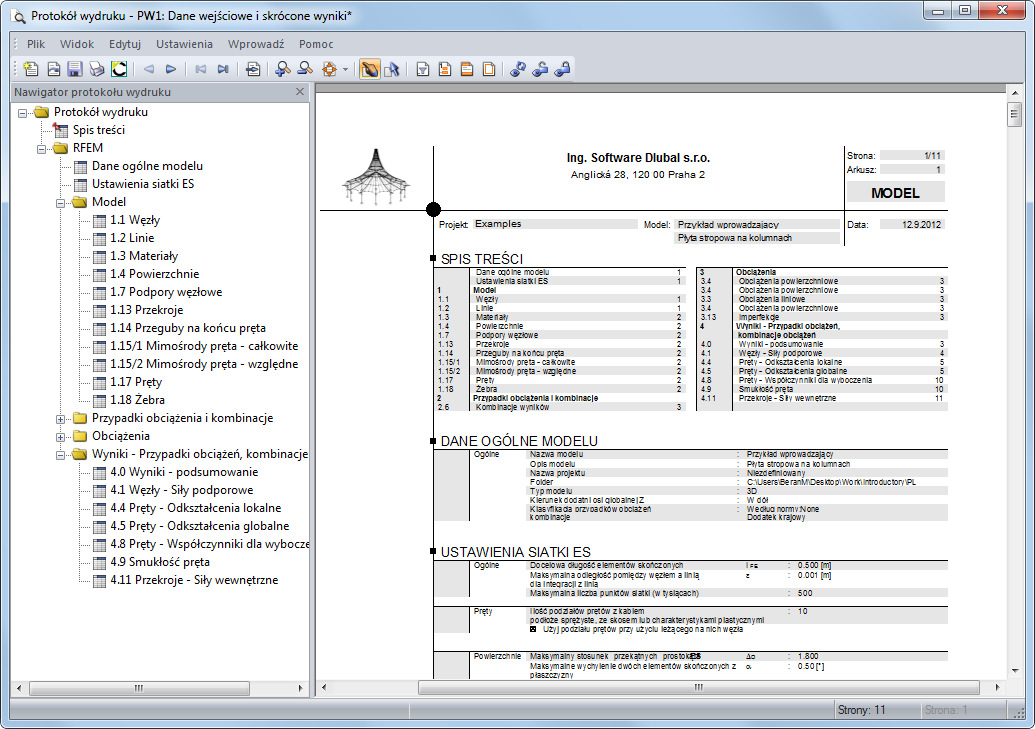Open the Ustawienia menu
1035x729 pixels.
click(184, 44)
